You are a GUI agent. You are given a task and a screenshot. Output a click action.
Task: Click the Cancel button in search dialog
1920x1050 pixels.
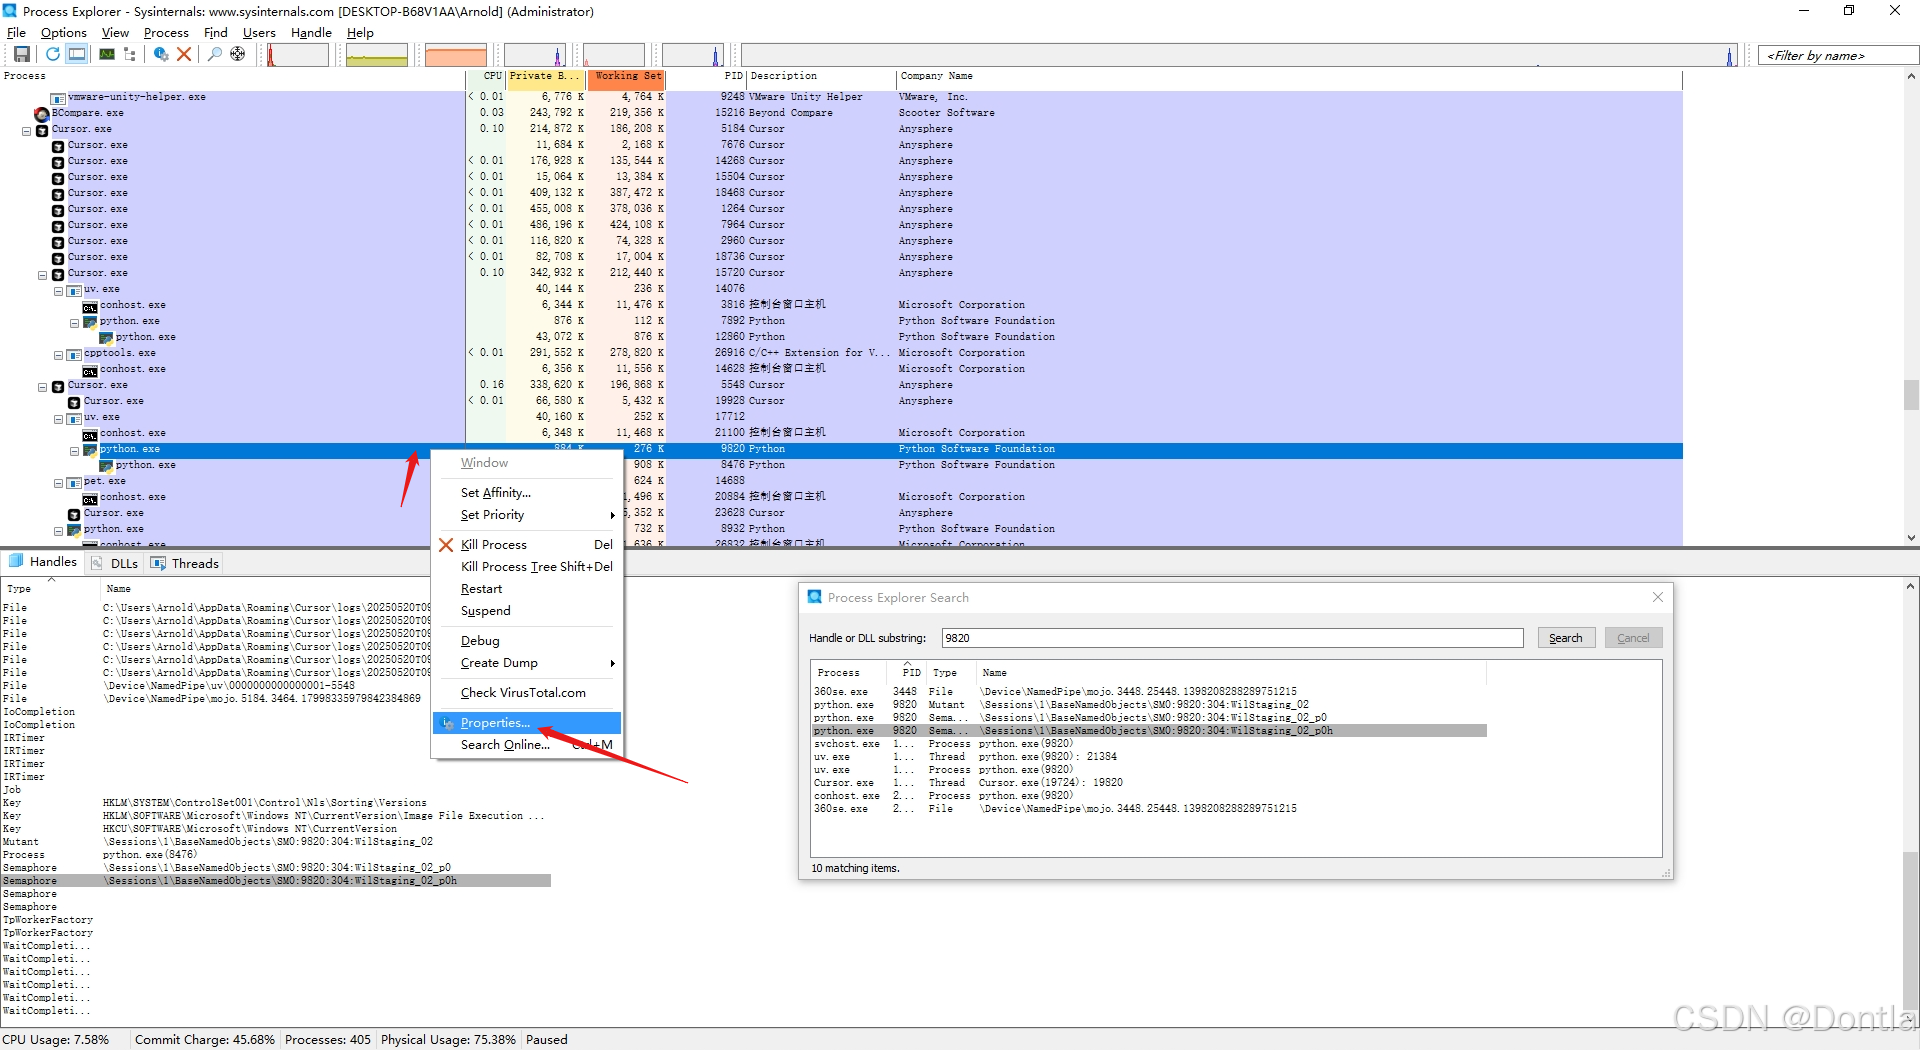coord(1633,638)
